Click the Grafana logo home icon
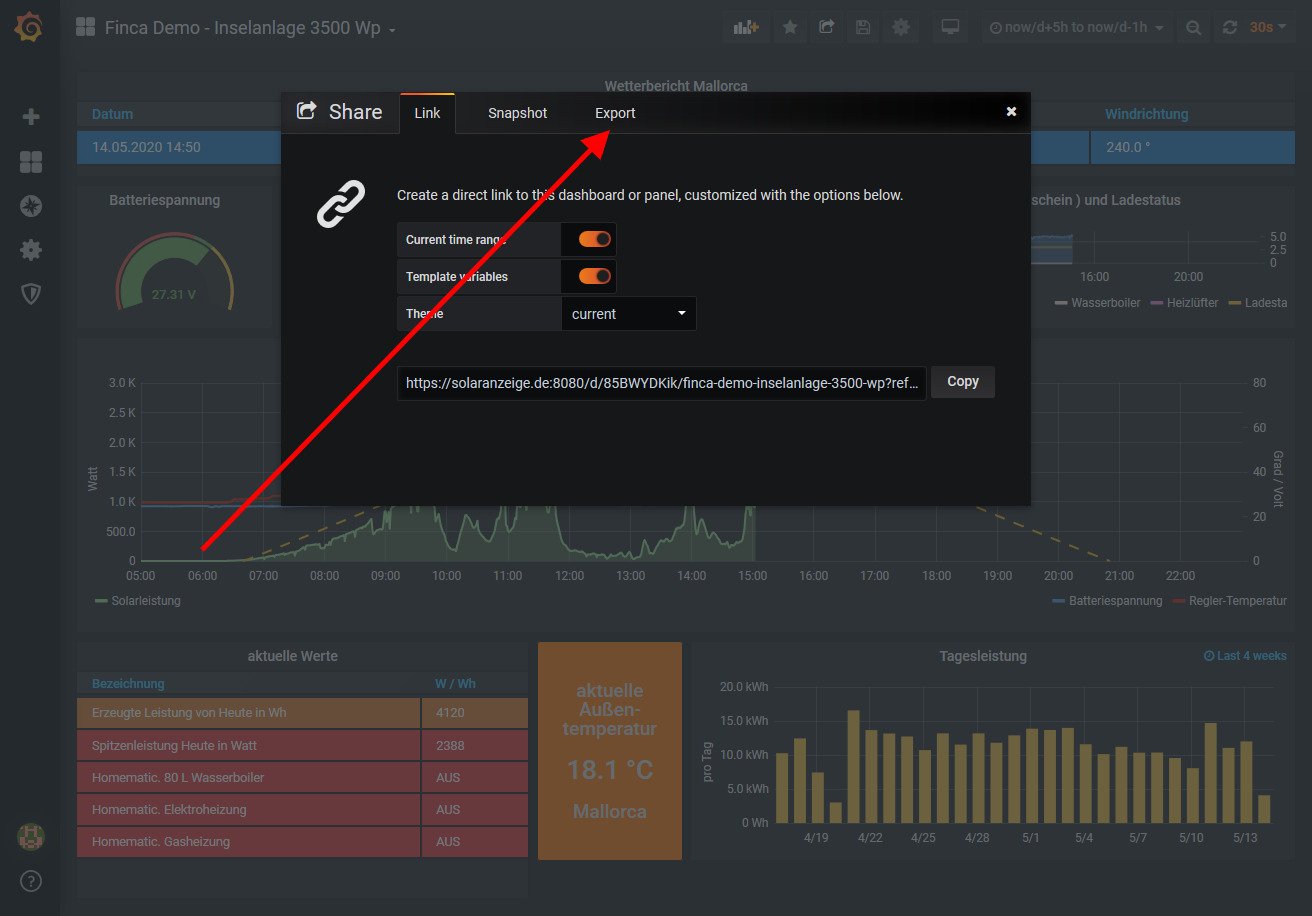Screen dimensions: 1312x916 29,28
